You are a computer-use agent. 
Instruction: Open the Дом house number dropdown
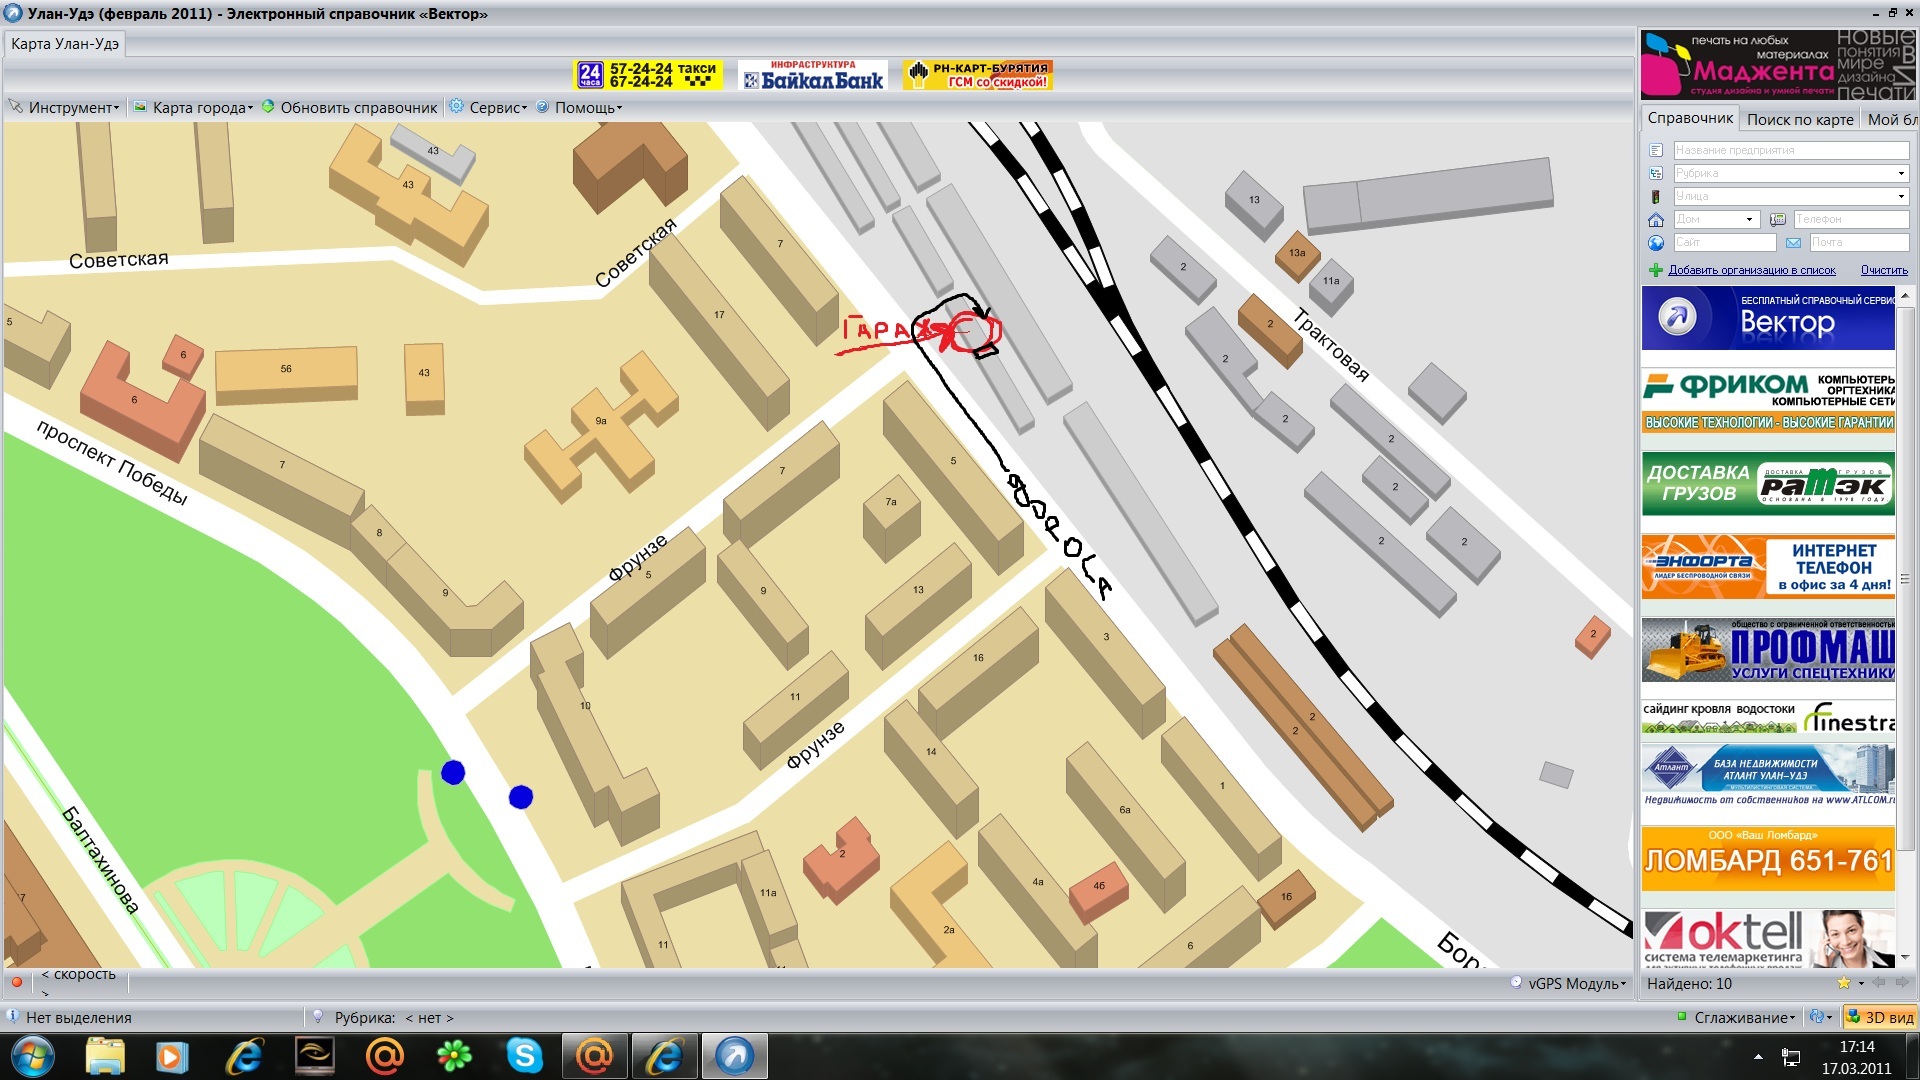[1749, 220]
